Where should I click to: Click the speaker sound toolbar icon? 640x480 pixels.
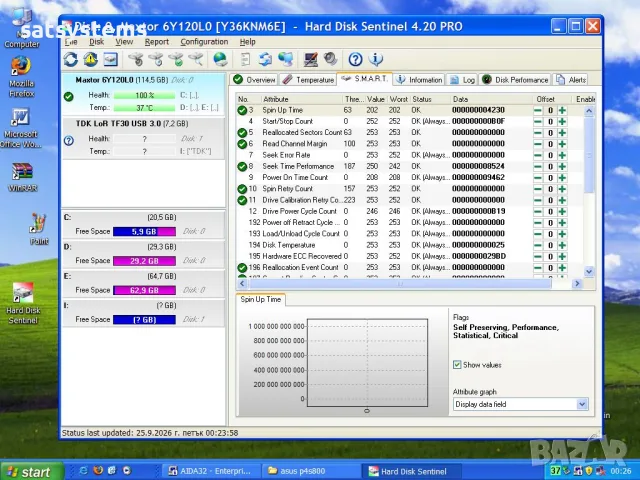331,60
